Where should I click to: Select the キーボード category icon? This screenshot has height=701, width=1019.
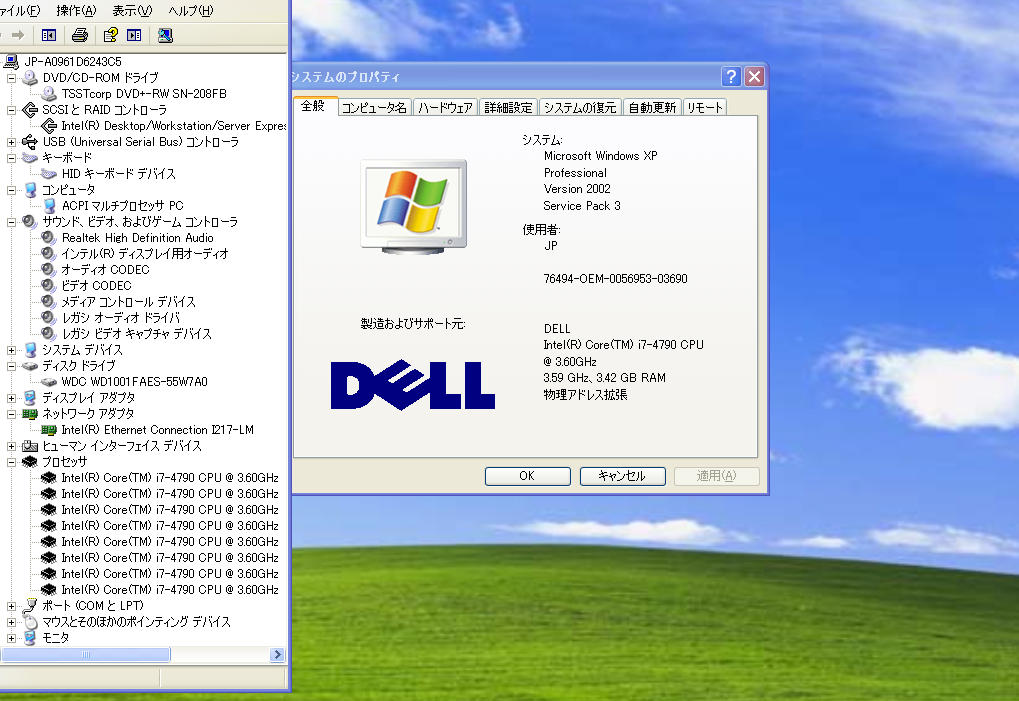(x=30, y=158)
